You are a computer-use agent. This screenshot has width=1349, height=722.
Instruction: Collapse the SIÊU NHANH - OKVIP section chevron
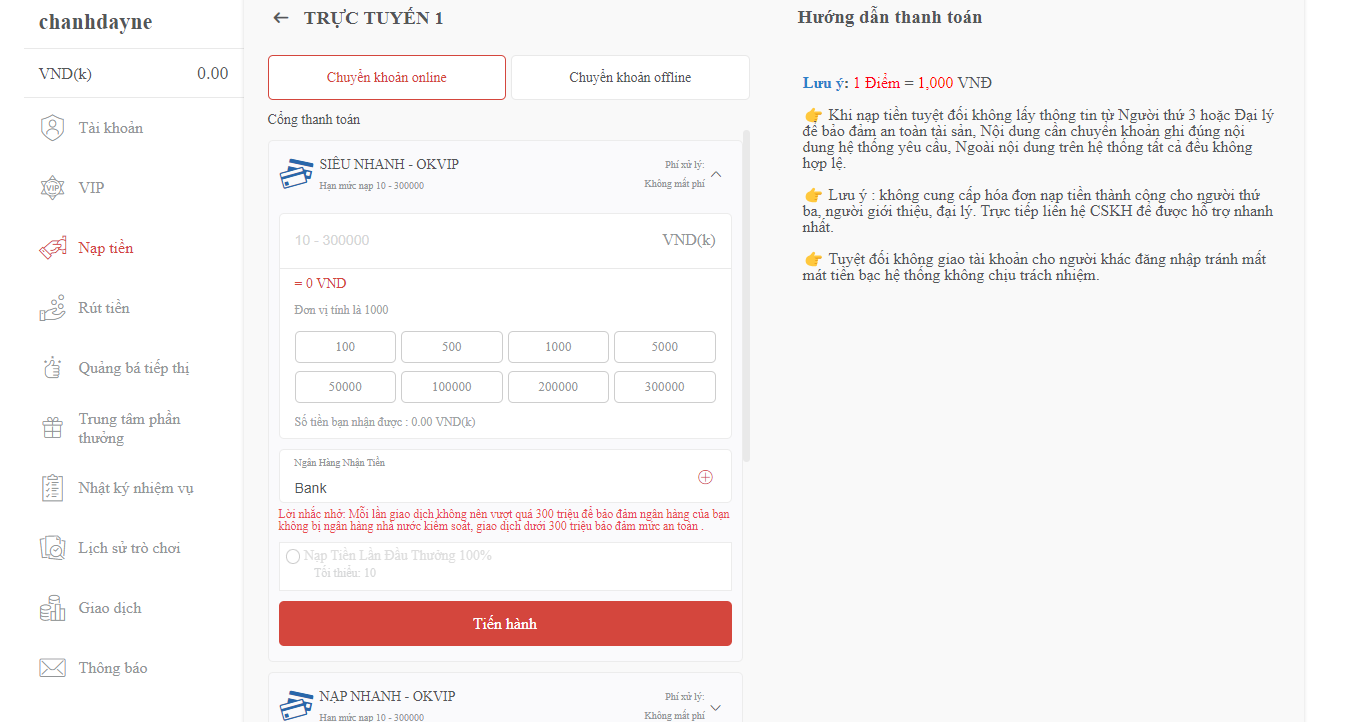coord(715,175)
